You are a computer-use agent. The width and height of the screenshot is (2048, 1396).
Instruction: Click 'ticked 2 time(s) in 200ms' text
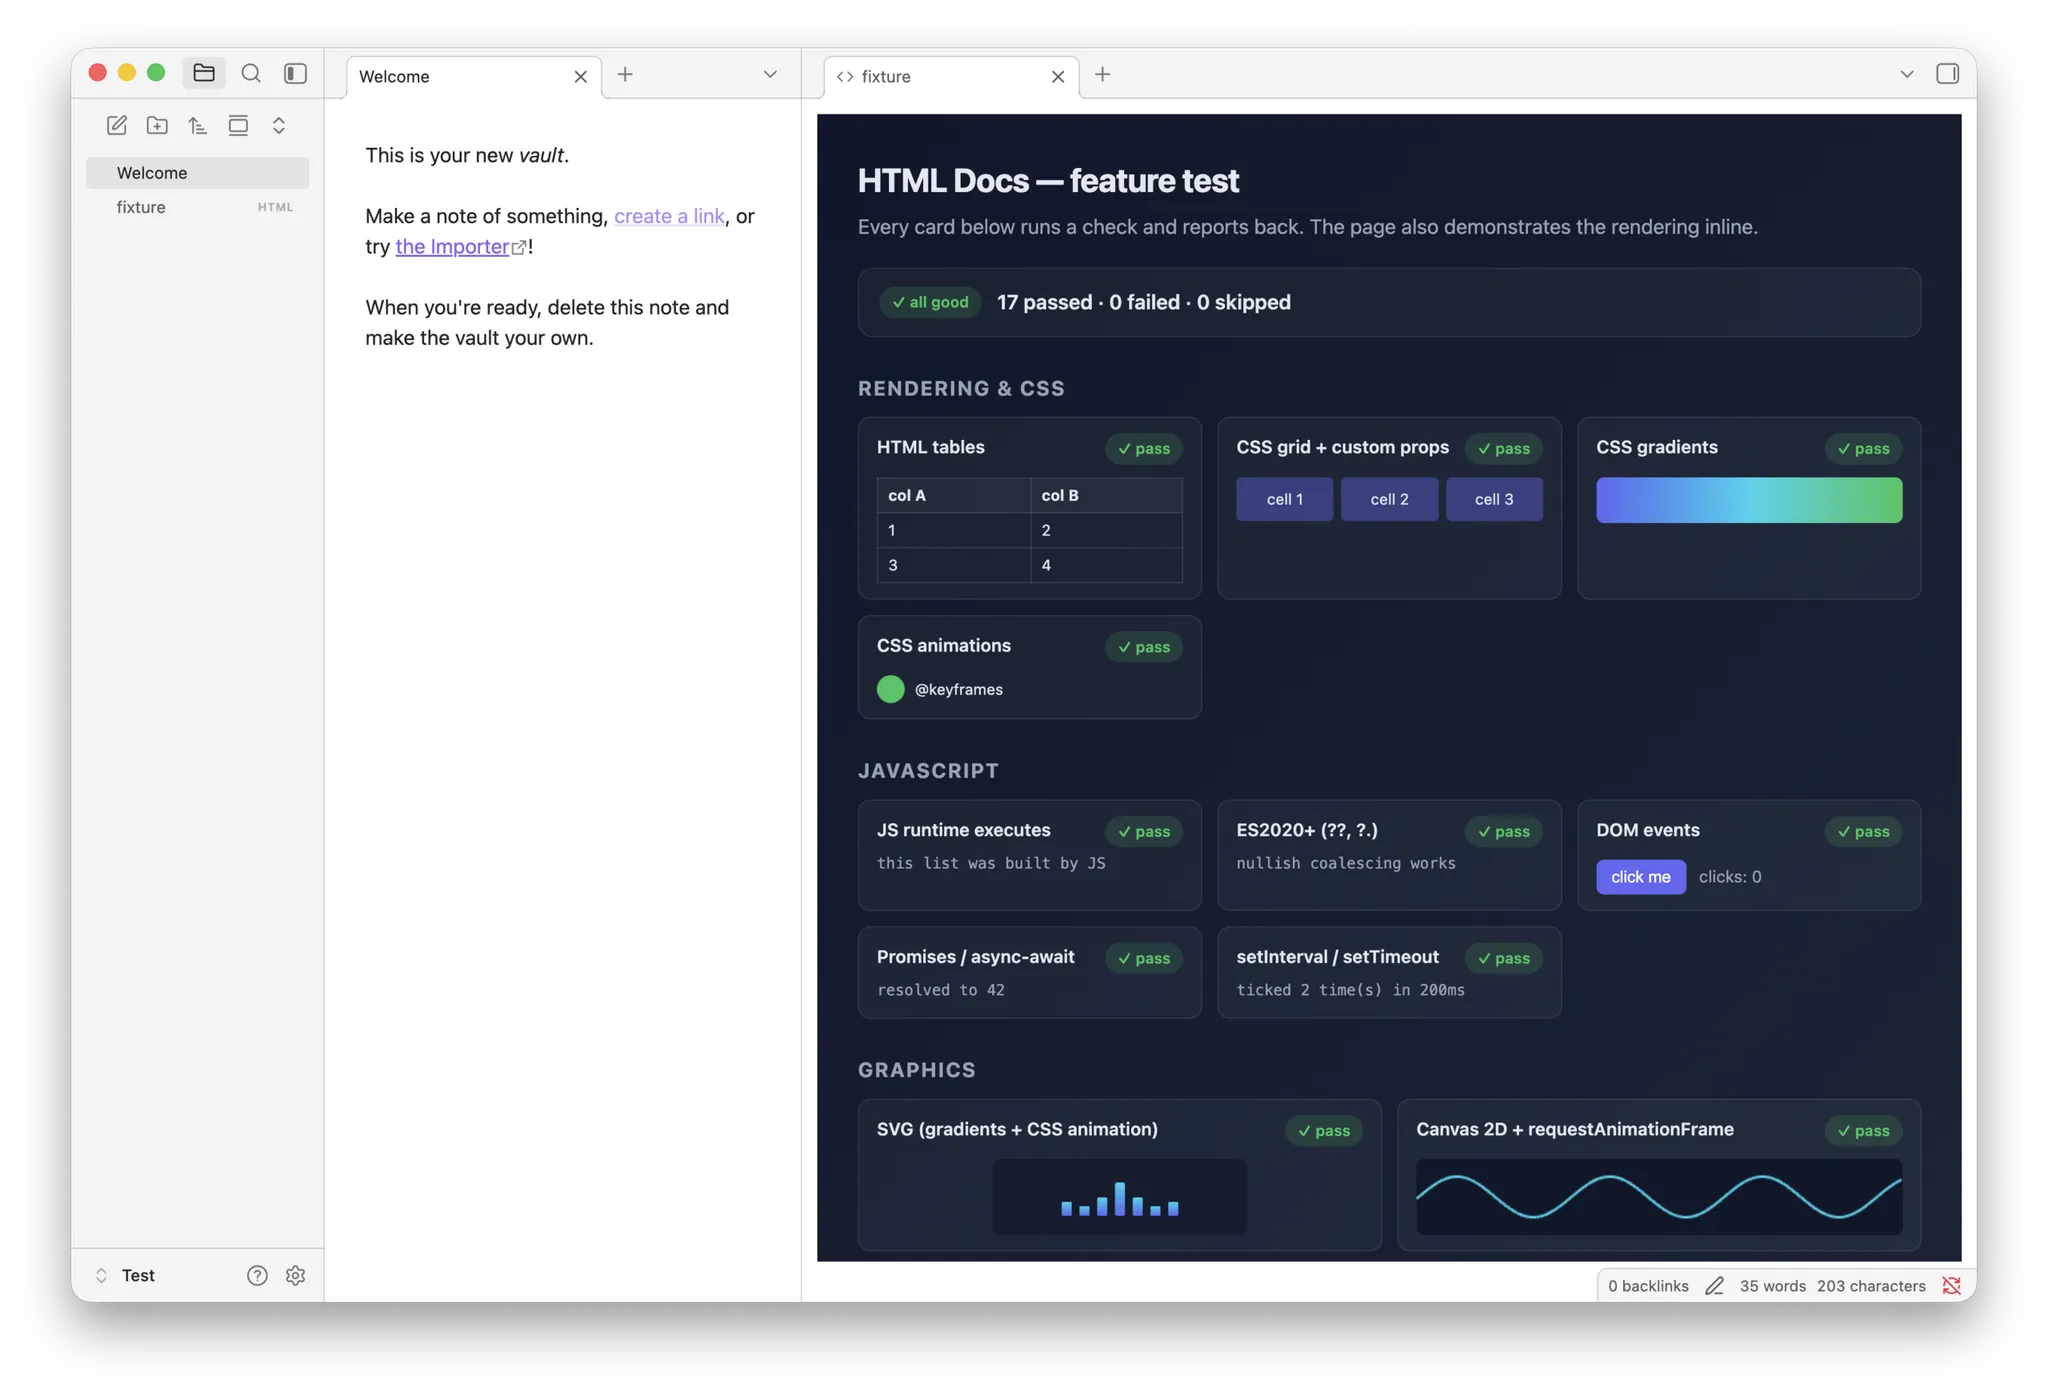tap(1350, 990)
